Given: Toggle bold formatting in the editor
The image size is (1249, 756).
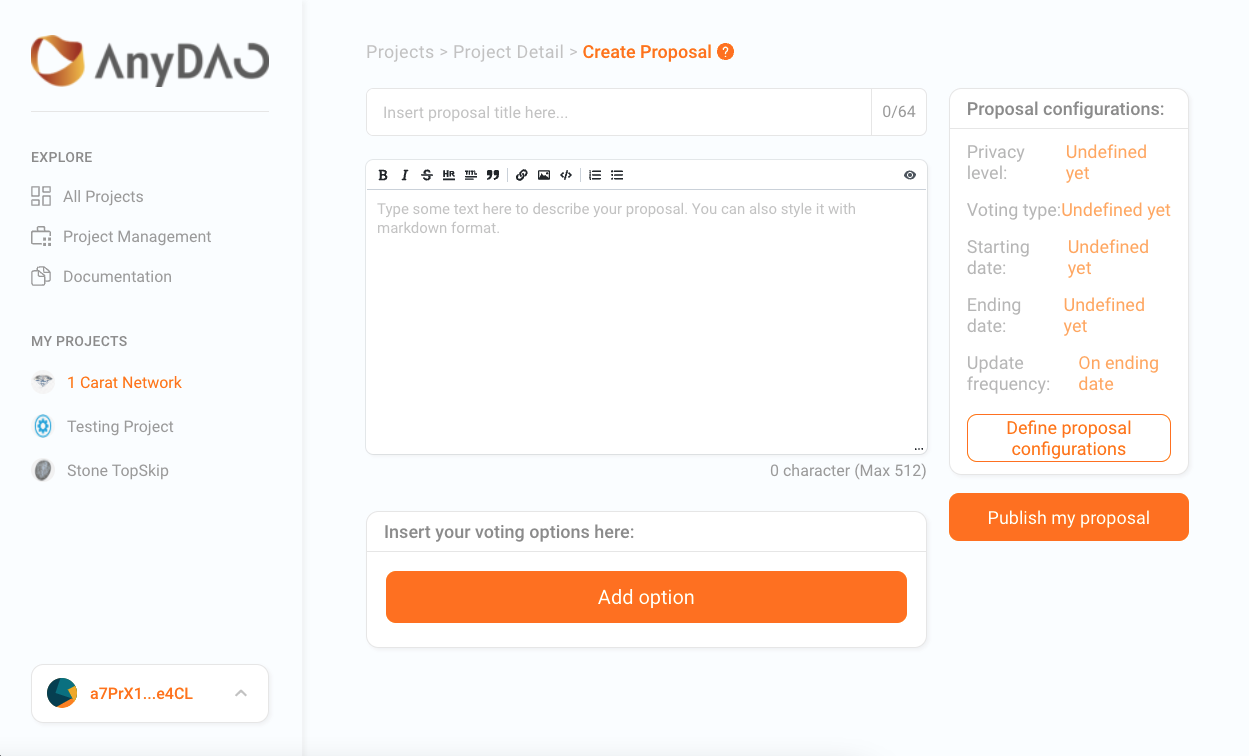Looking at the screenshot, I should (x=383, y=175).
